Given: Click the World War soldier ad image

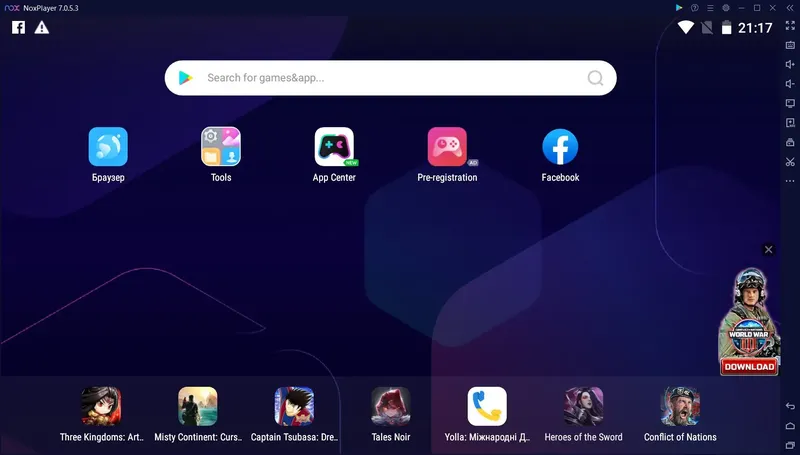Looking at the screenshot, I should (749, 312).
